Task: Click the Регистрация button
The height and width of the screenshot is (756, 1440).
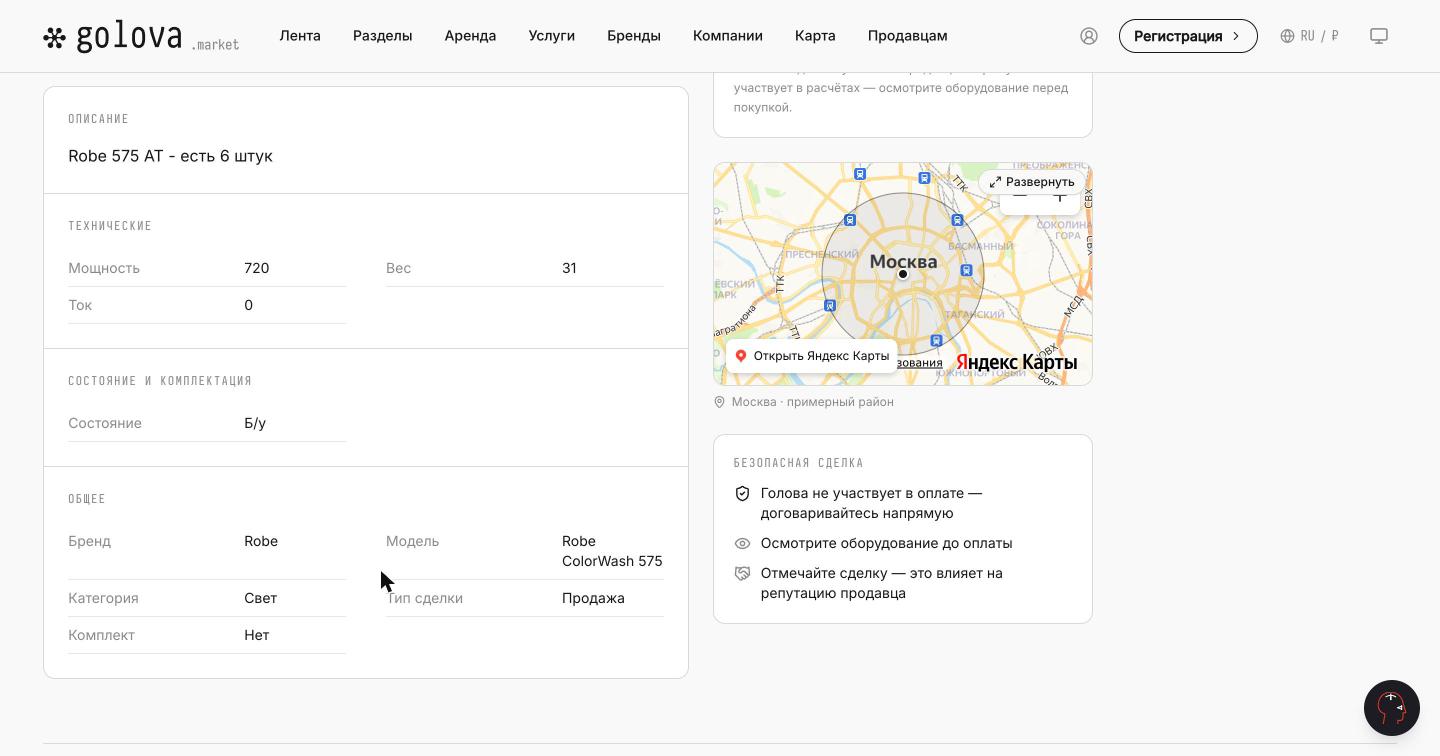Action: 1188,36
